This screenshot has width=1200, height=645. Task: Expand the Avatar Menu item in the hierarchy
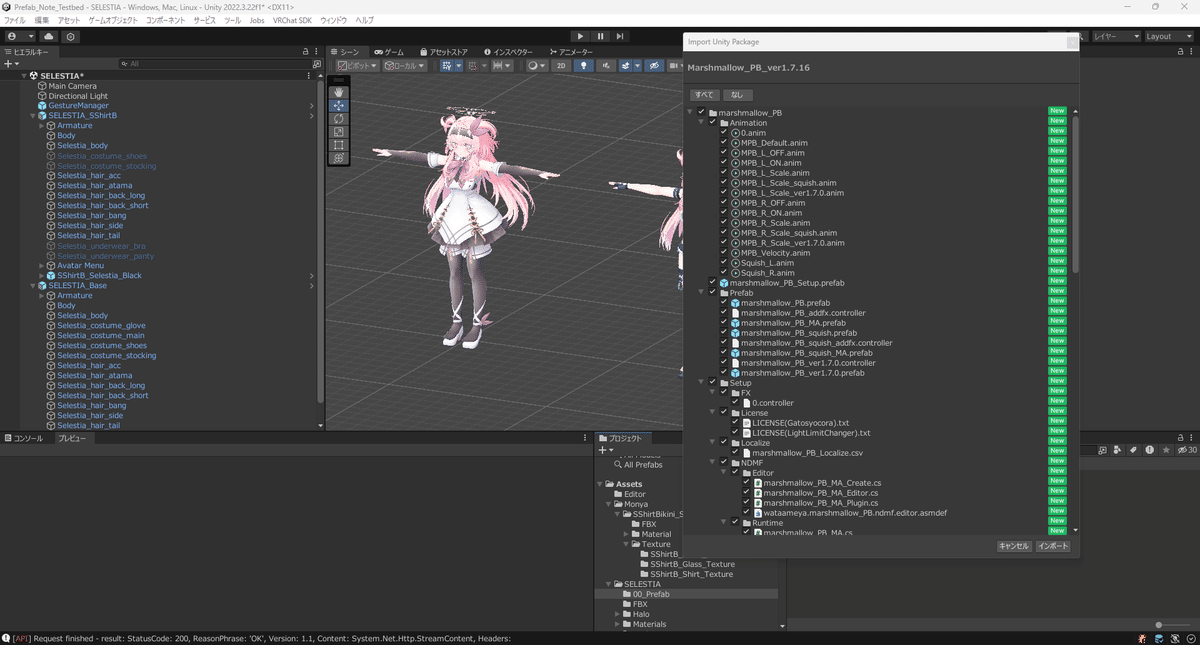(41, 265)
